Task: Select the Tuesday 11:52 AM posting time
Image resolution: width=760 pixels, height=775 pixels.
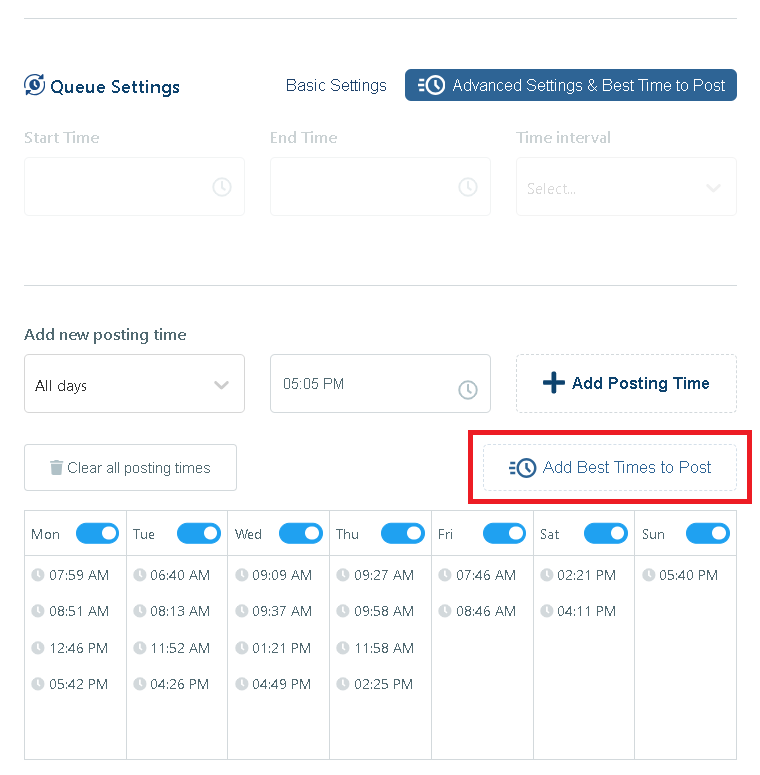Action: [x=179, y=648]
